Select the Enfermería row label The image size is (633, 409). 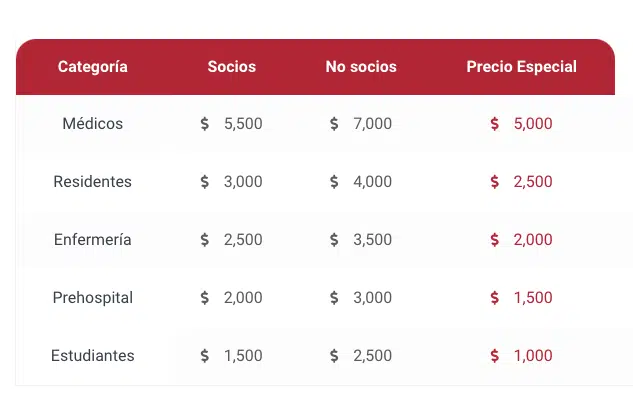click(92, 240)
